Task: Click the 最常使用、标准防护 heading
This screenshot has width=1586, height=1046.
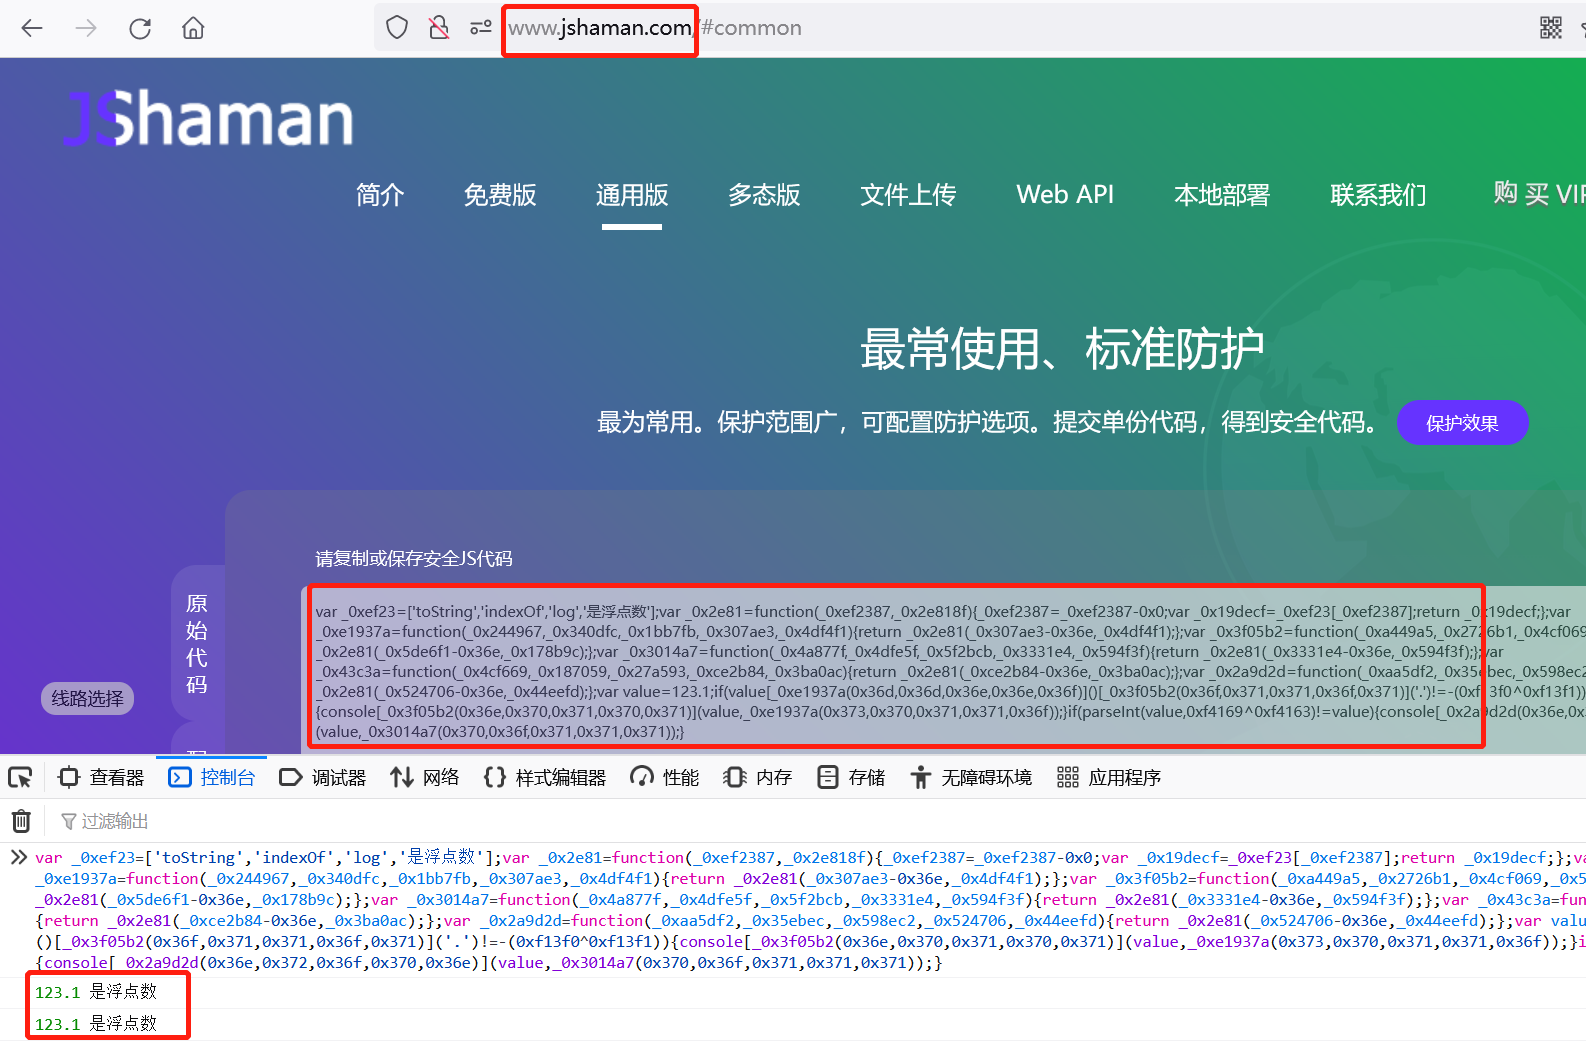Action: pyautogui.click(x=1062, y=349)
